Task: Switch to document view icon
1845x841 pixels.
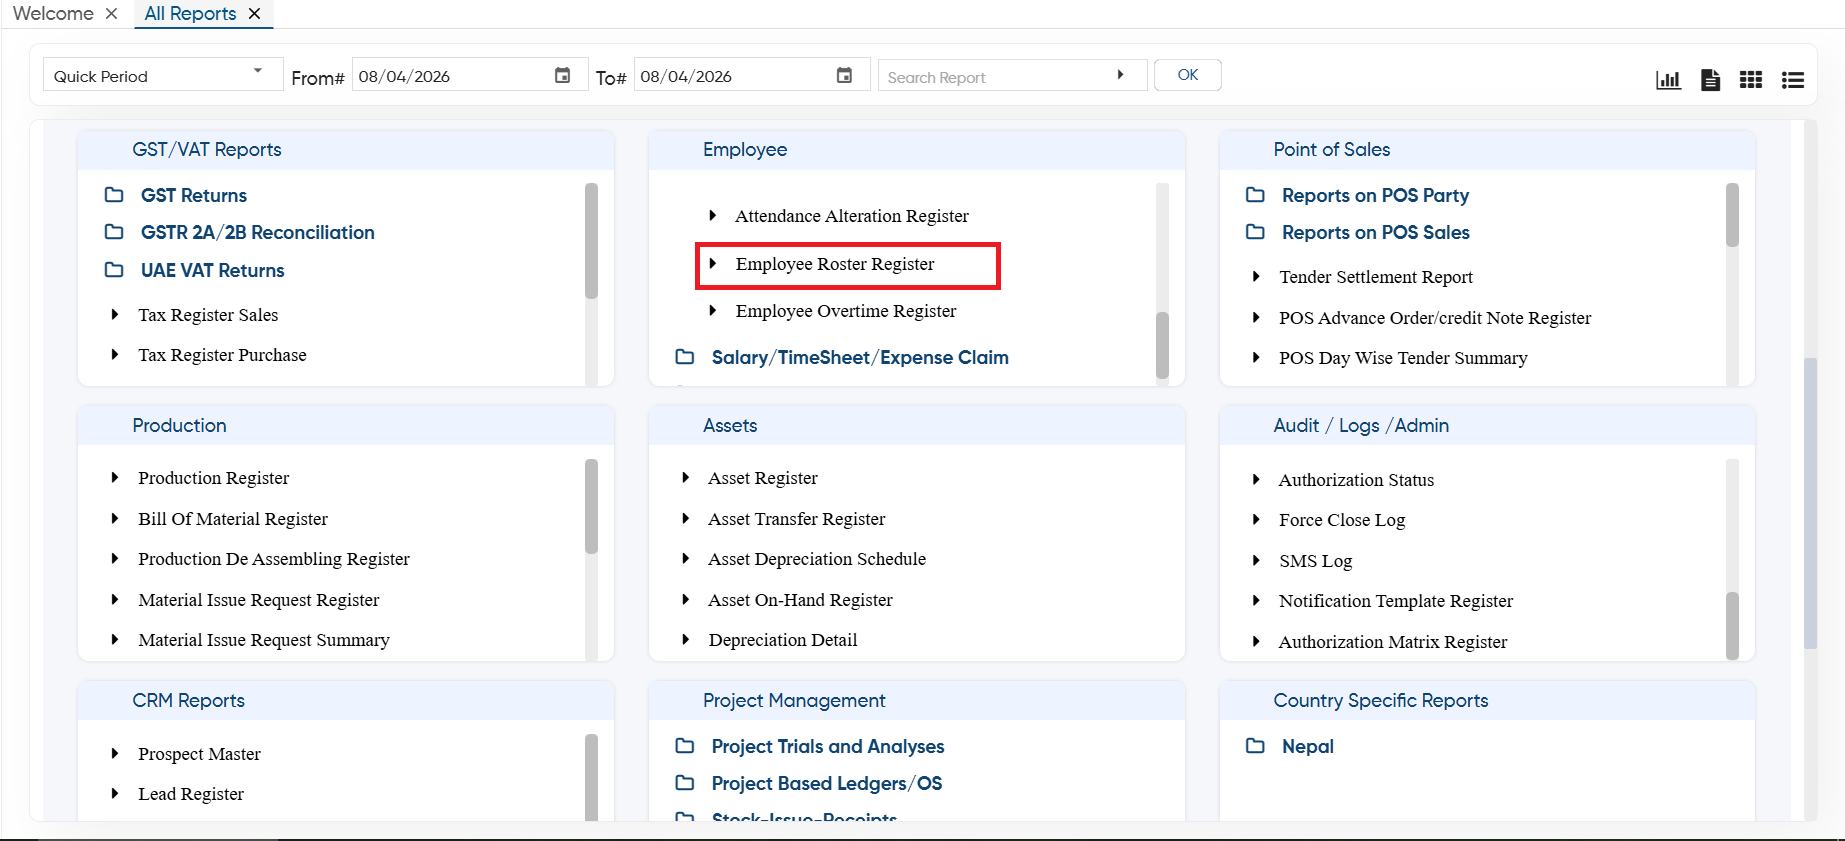Action: click(x=1710, y=79)
